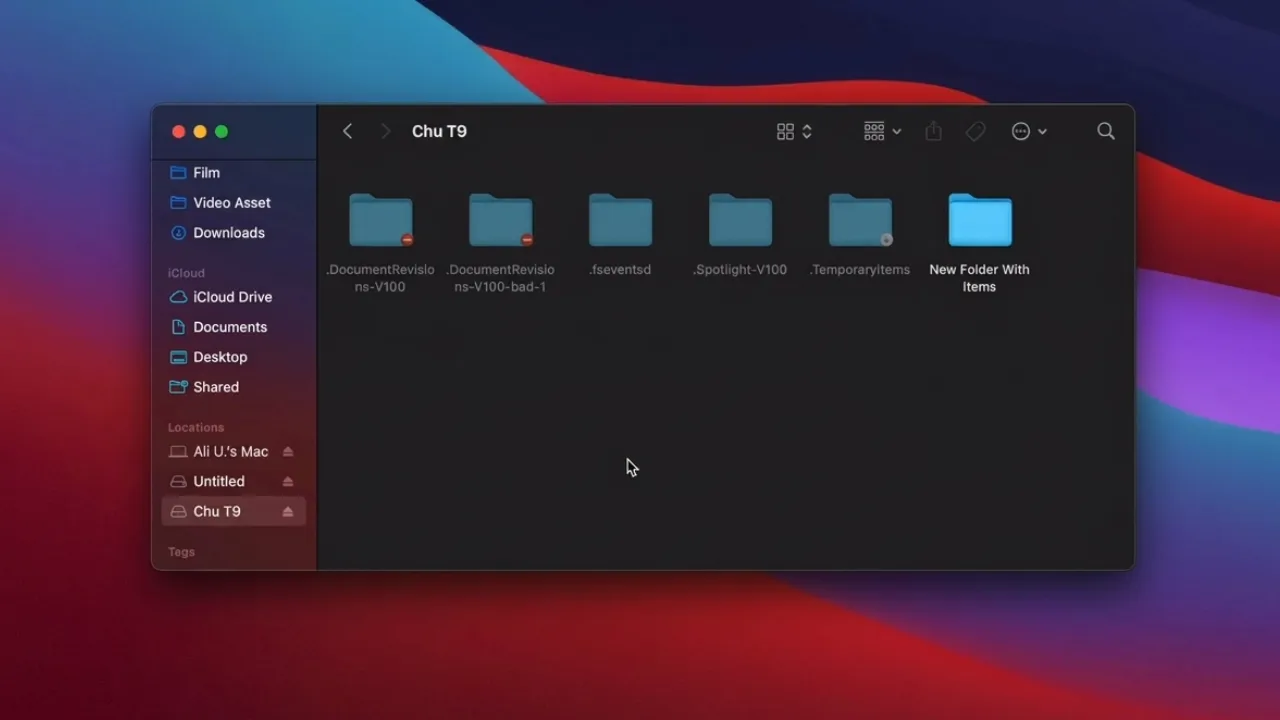Open the More actions ellipsis menu
The width and height of the screenshot is (1280, 720).
pos(1029,131)
